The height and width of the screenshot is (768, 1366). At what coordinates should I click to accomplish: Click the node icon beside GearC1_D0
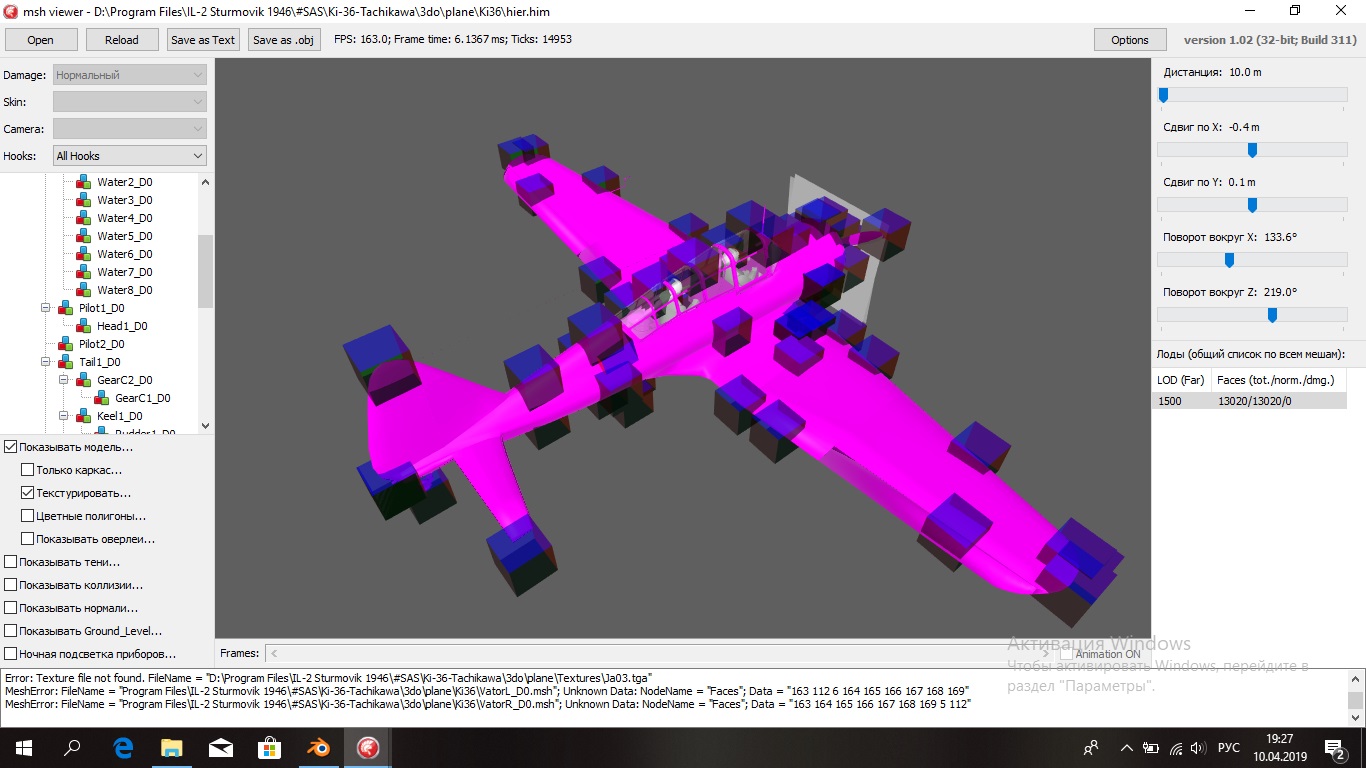[x=102, y=398]
